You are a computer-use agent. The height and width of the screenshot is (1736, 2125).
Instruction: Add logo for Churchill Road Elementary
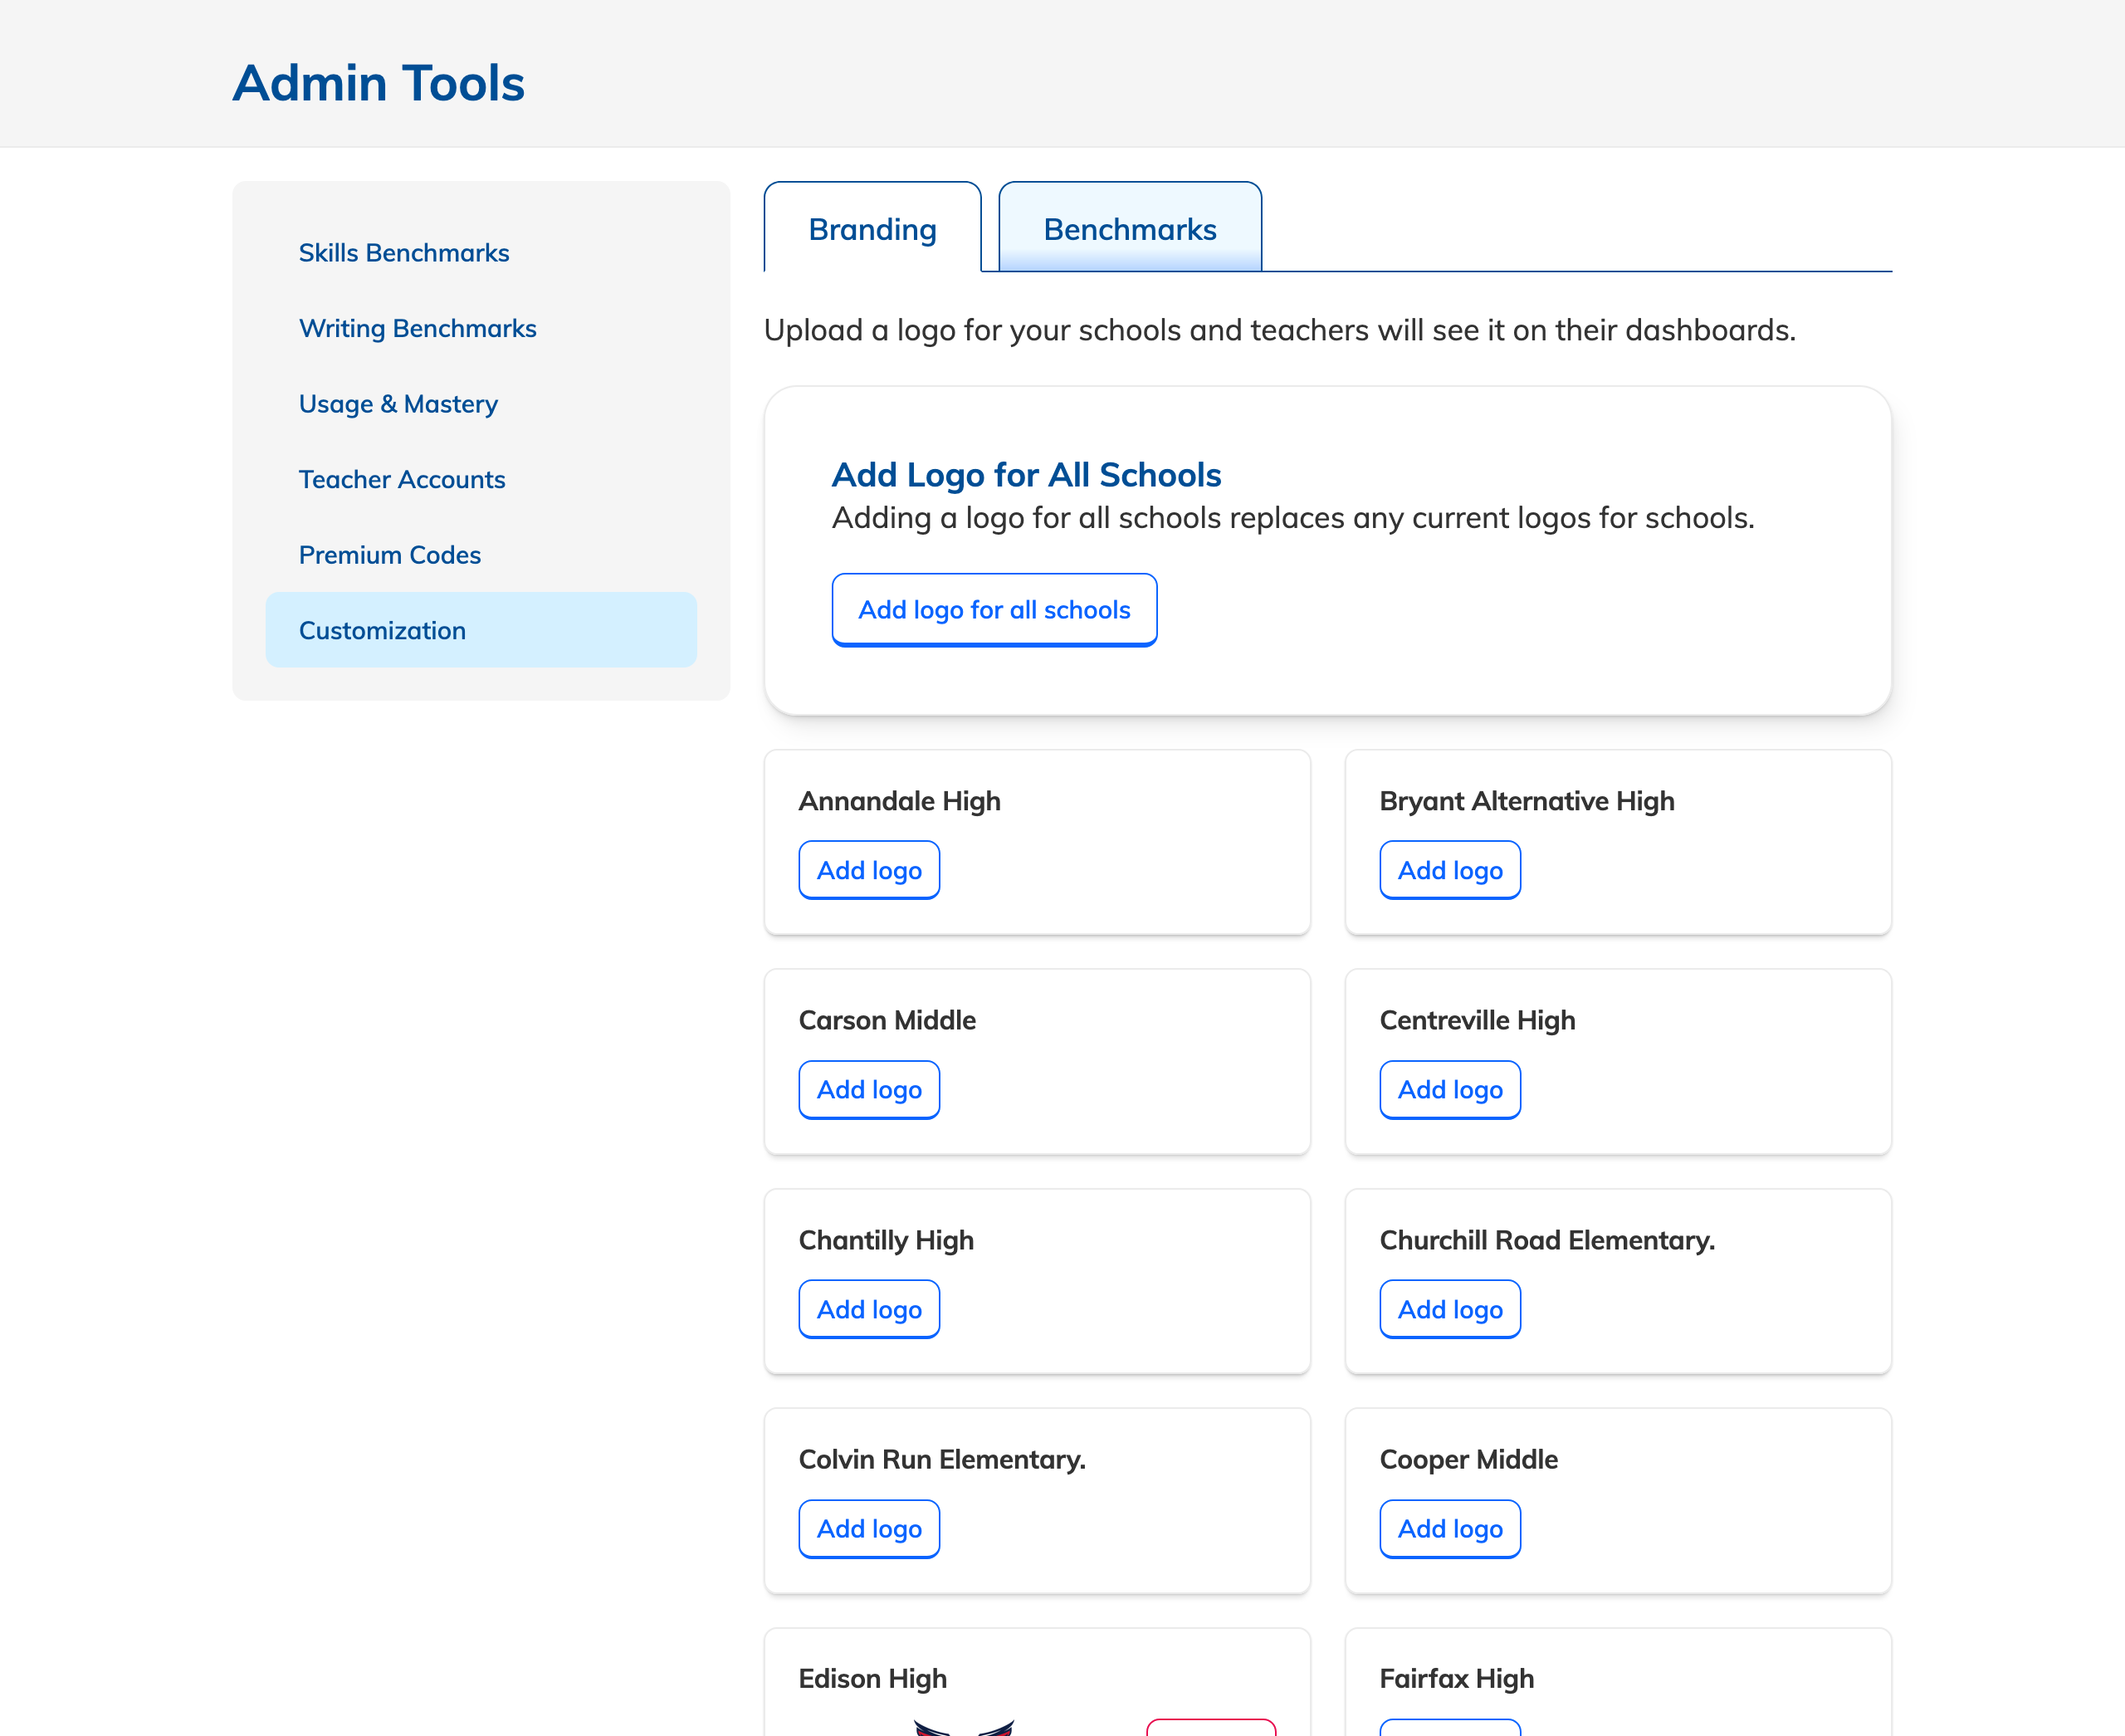tap(1449, 1309)
